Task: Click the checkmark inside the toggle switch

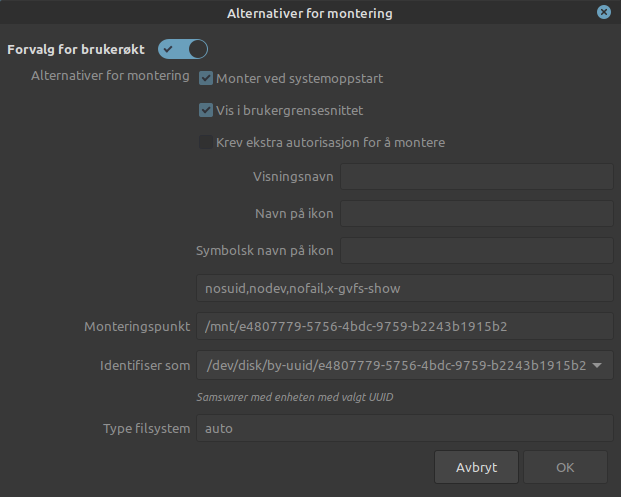Action: coord(168,50)
